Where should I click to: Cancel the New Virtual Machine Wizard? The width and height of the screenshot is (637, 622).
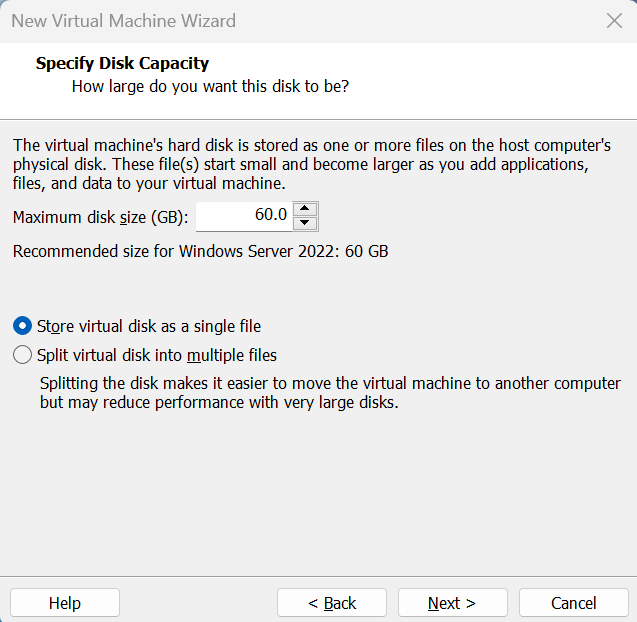tap(573, 603)
